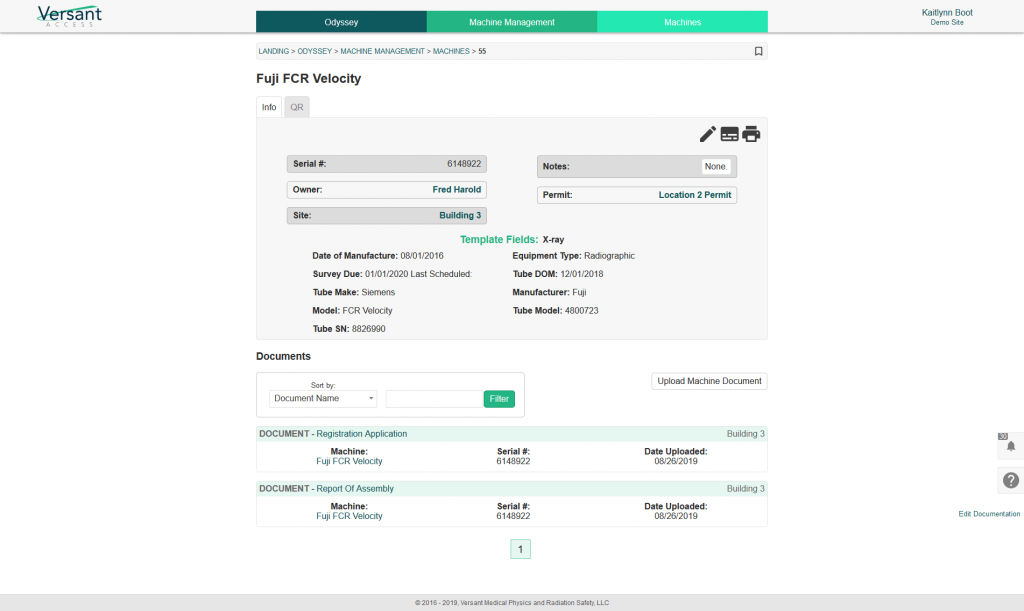This screenshot has width=1024, height=611.
Task: Click Edit Documentation link
Action: click(x=989, y=514)
